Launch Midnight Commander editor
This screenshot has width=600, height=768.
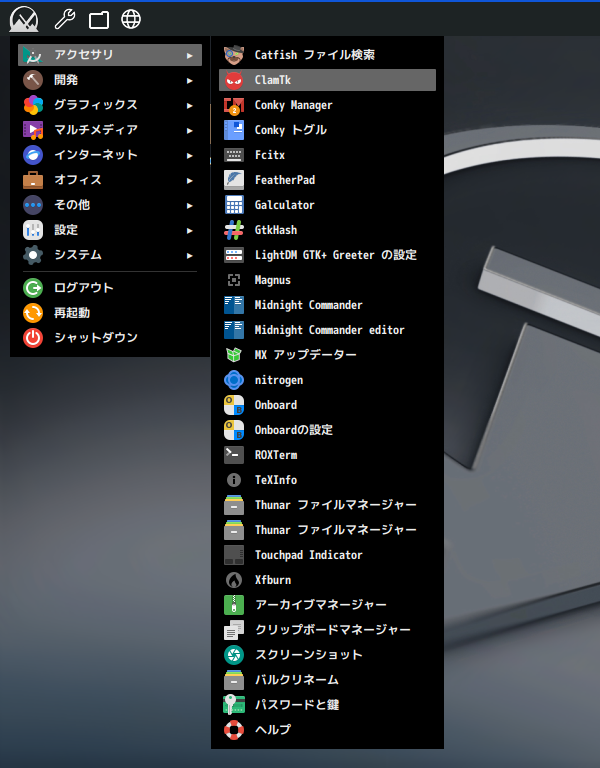click(327, 330)
